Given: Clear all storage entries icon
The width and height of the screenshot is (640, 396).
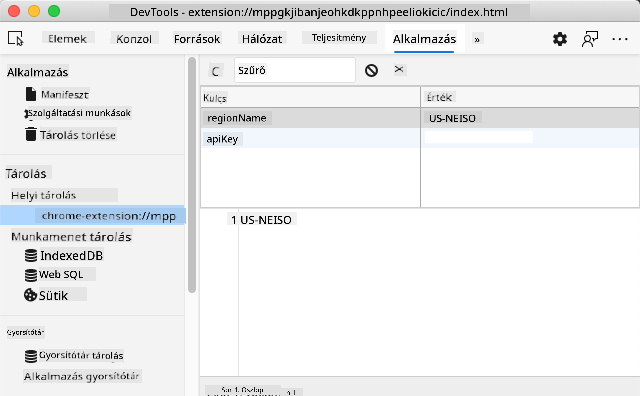Looking at the screenshot, I should click(371, 71).
